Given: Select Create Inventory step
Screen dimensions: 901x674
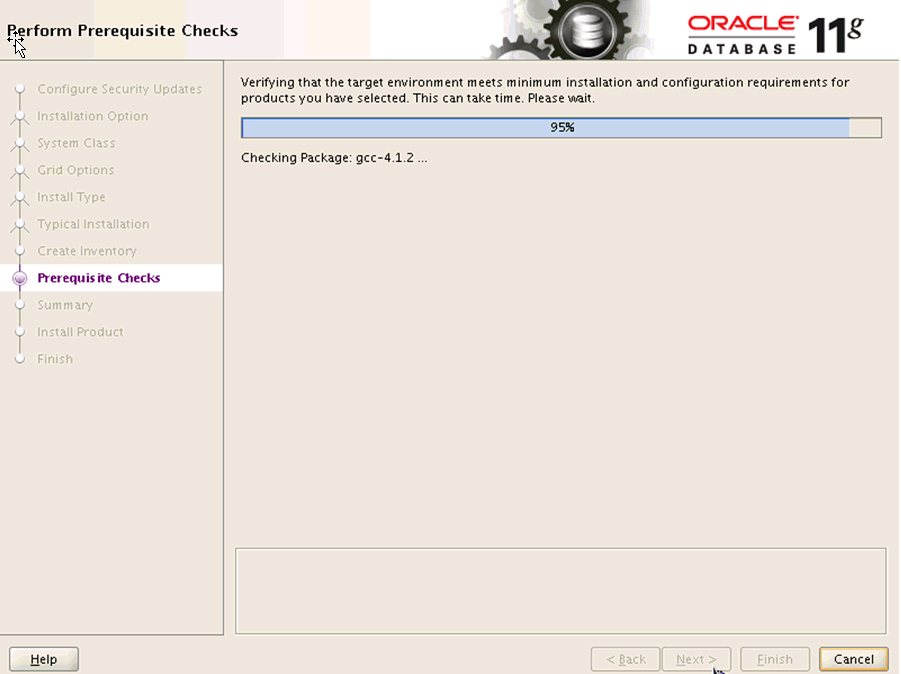Looking at the screenshot, I should click(x=87, y=251).
